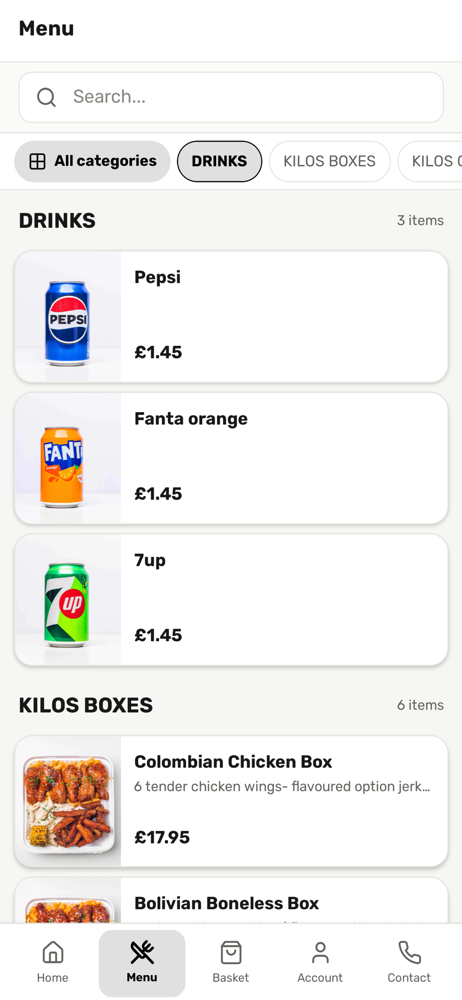Open the Contact phone icon
Image resolution: width=462 pixels, height=1000 pixels.
pyautogui.click(x=409, y=953)
